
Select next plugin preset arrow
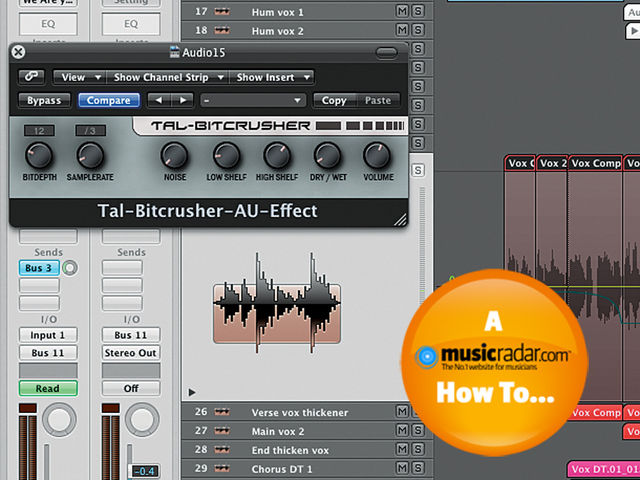(x=182, y=100)
